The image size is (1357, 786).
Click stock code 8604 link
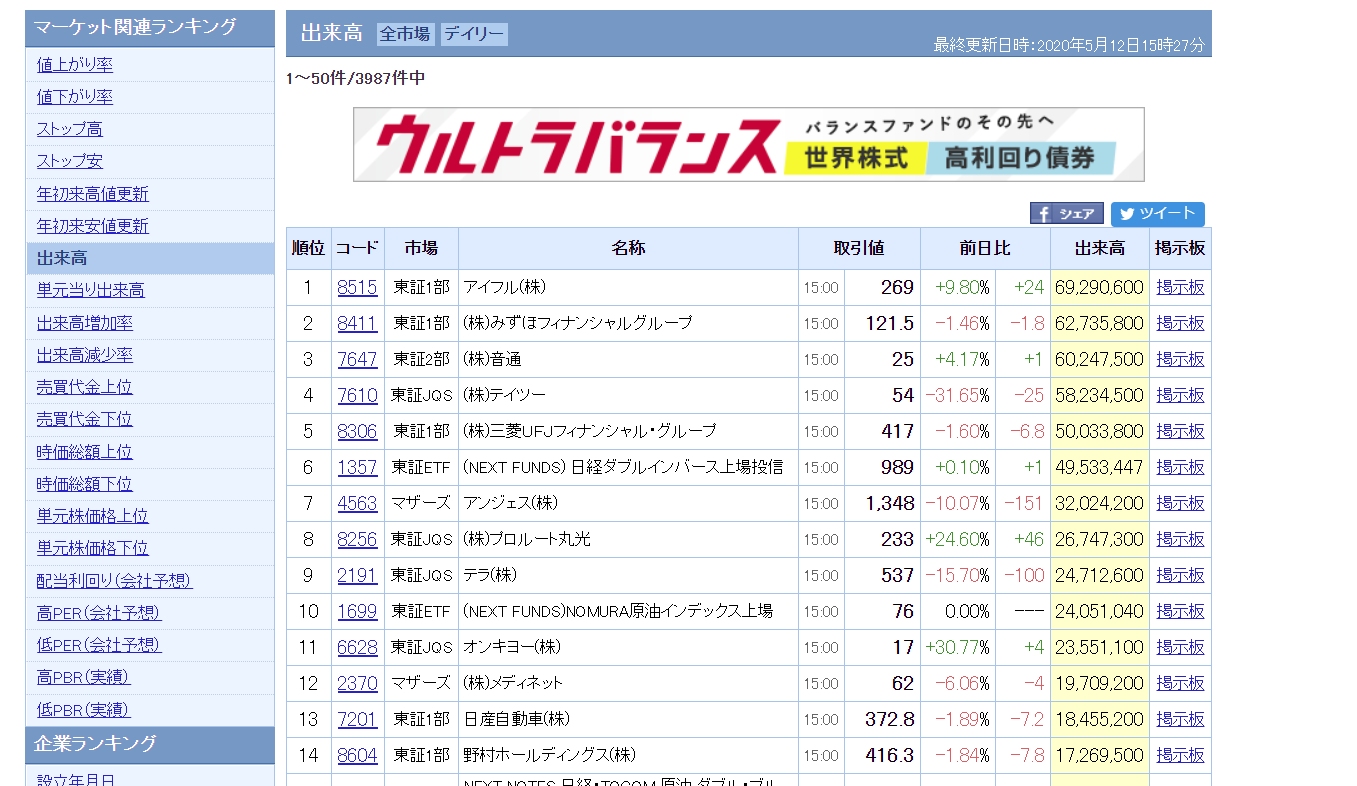point(357,755)
